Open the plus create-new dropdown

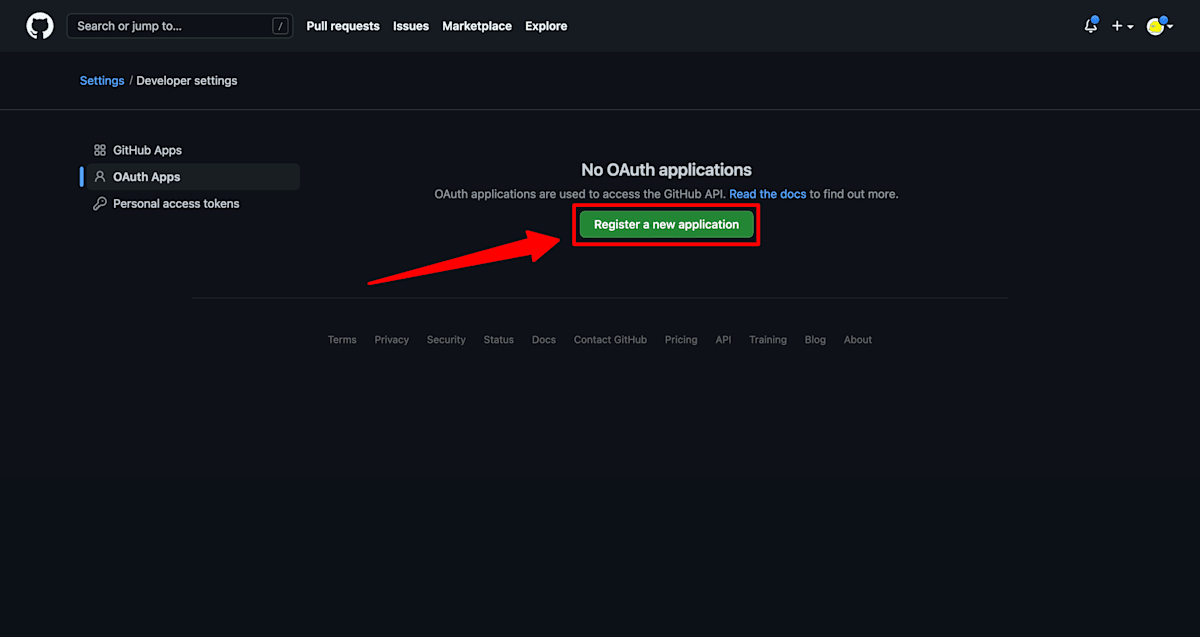click(x=1122, y=26)
